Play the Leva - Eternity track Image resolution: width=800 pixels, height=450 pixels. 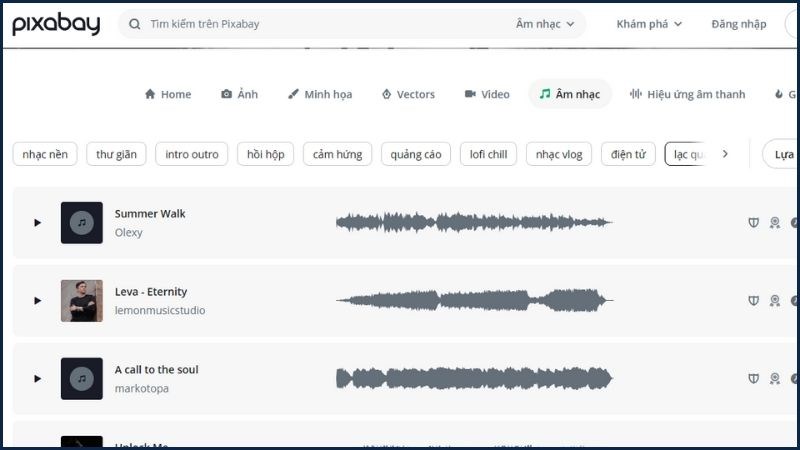coord(37,301)
